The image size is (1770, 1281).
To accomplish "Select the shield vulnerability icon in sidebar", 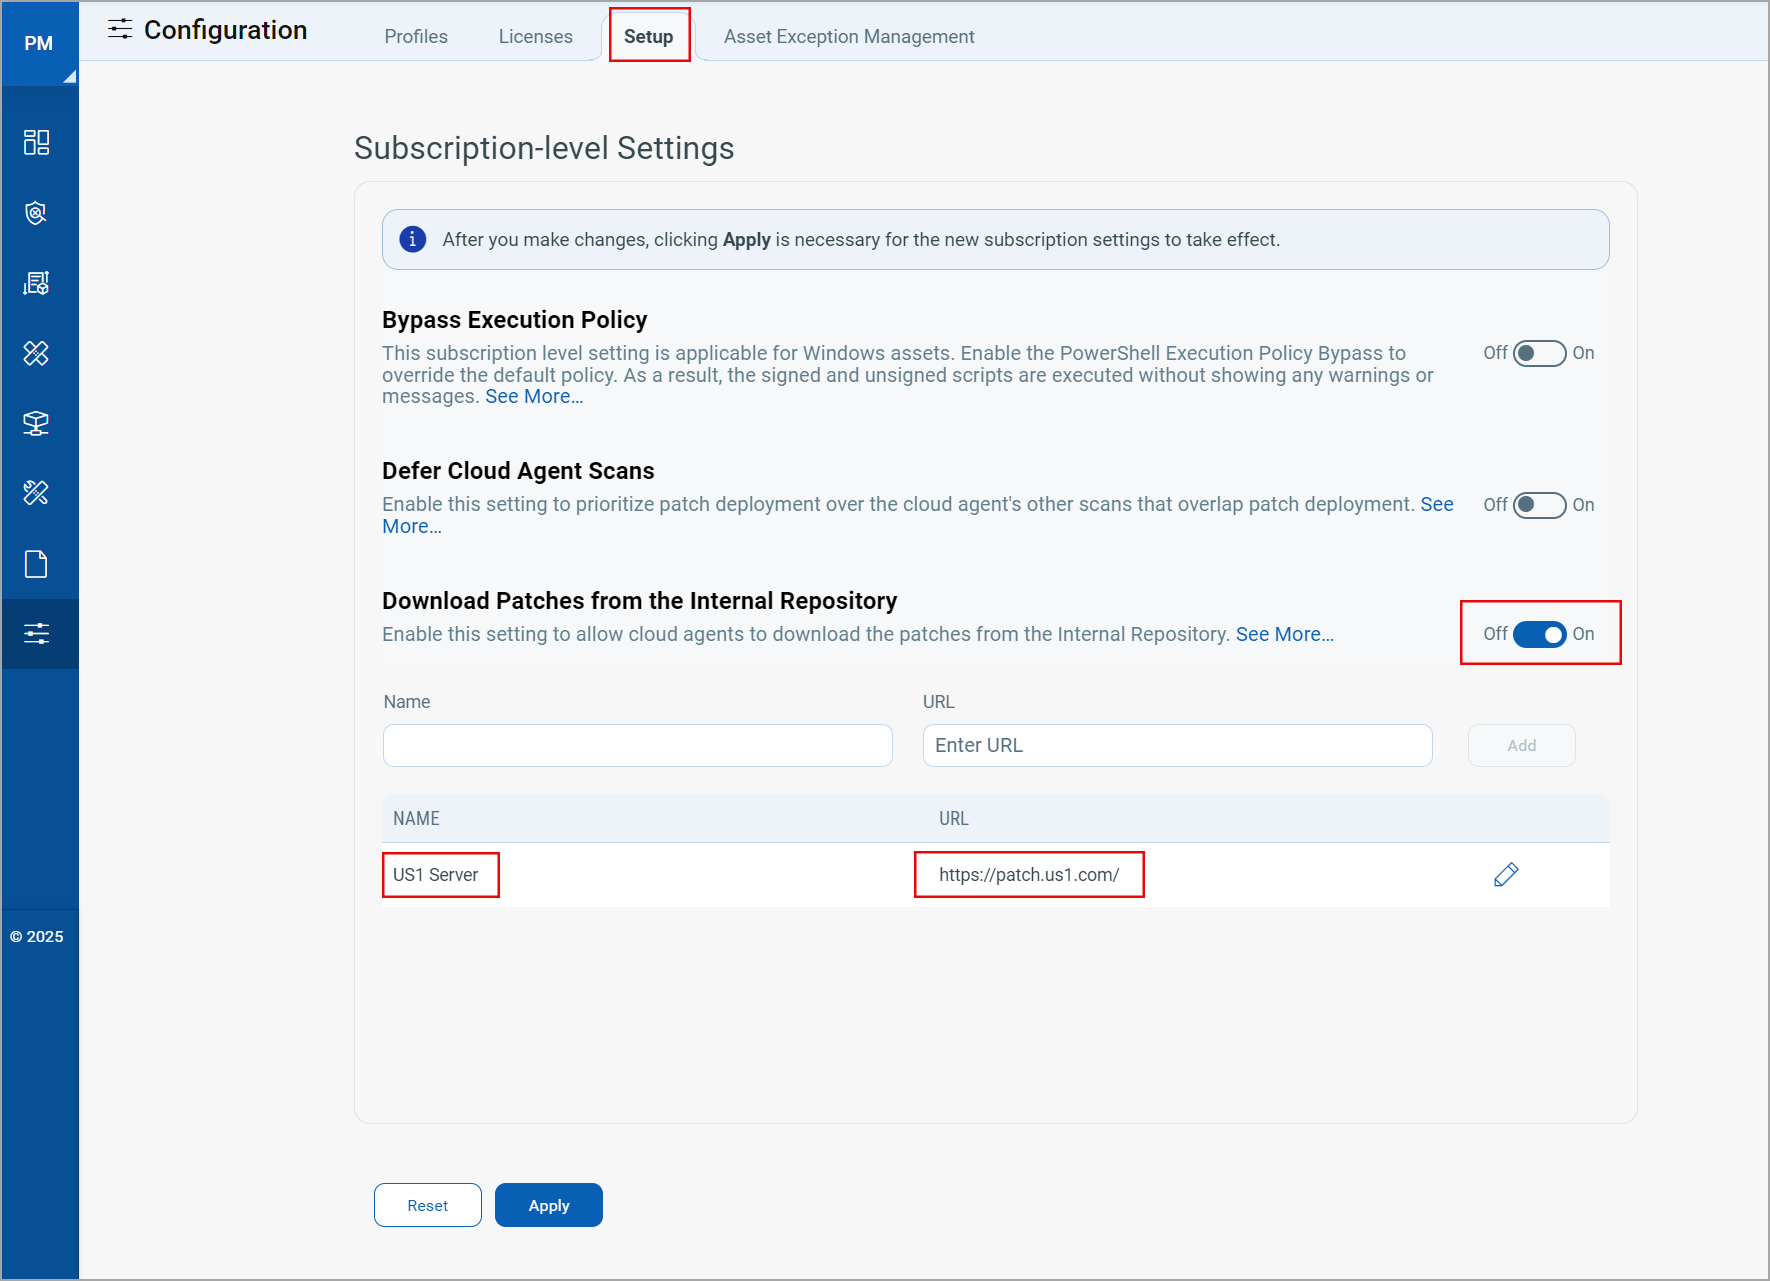I will click(x=37, y=212).
